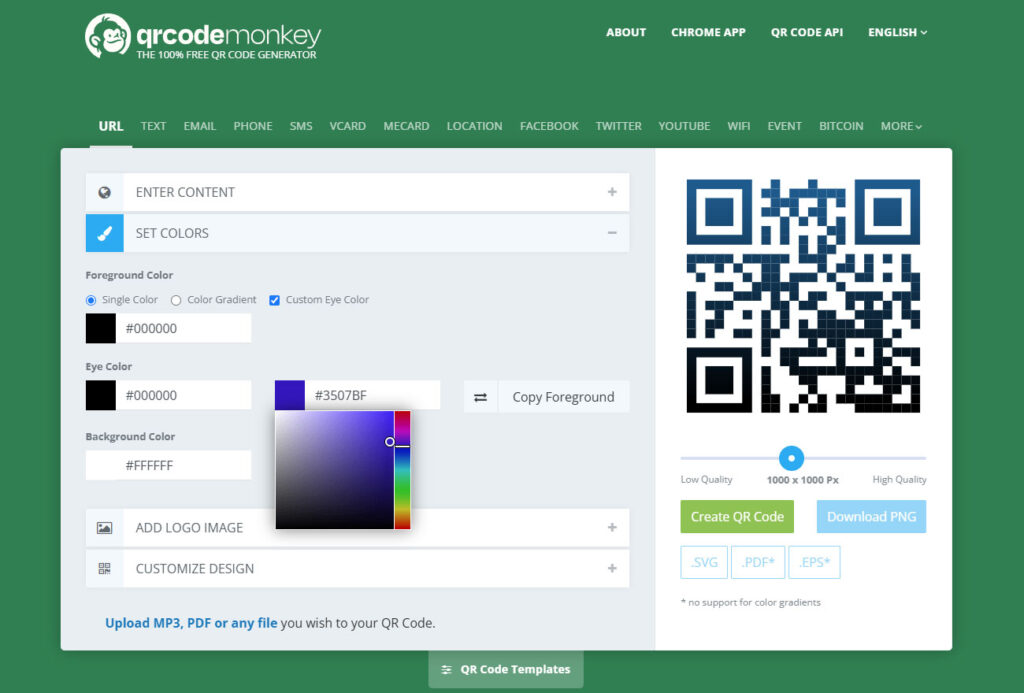Open the QR Code Templates button
The height and width of the screenshot is (693, 1024).
506,669
